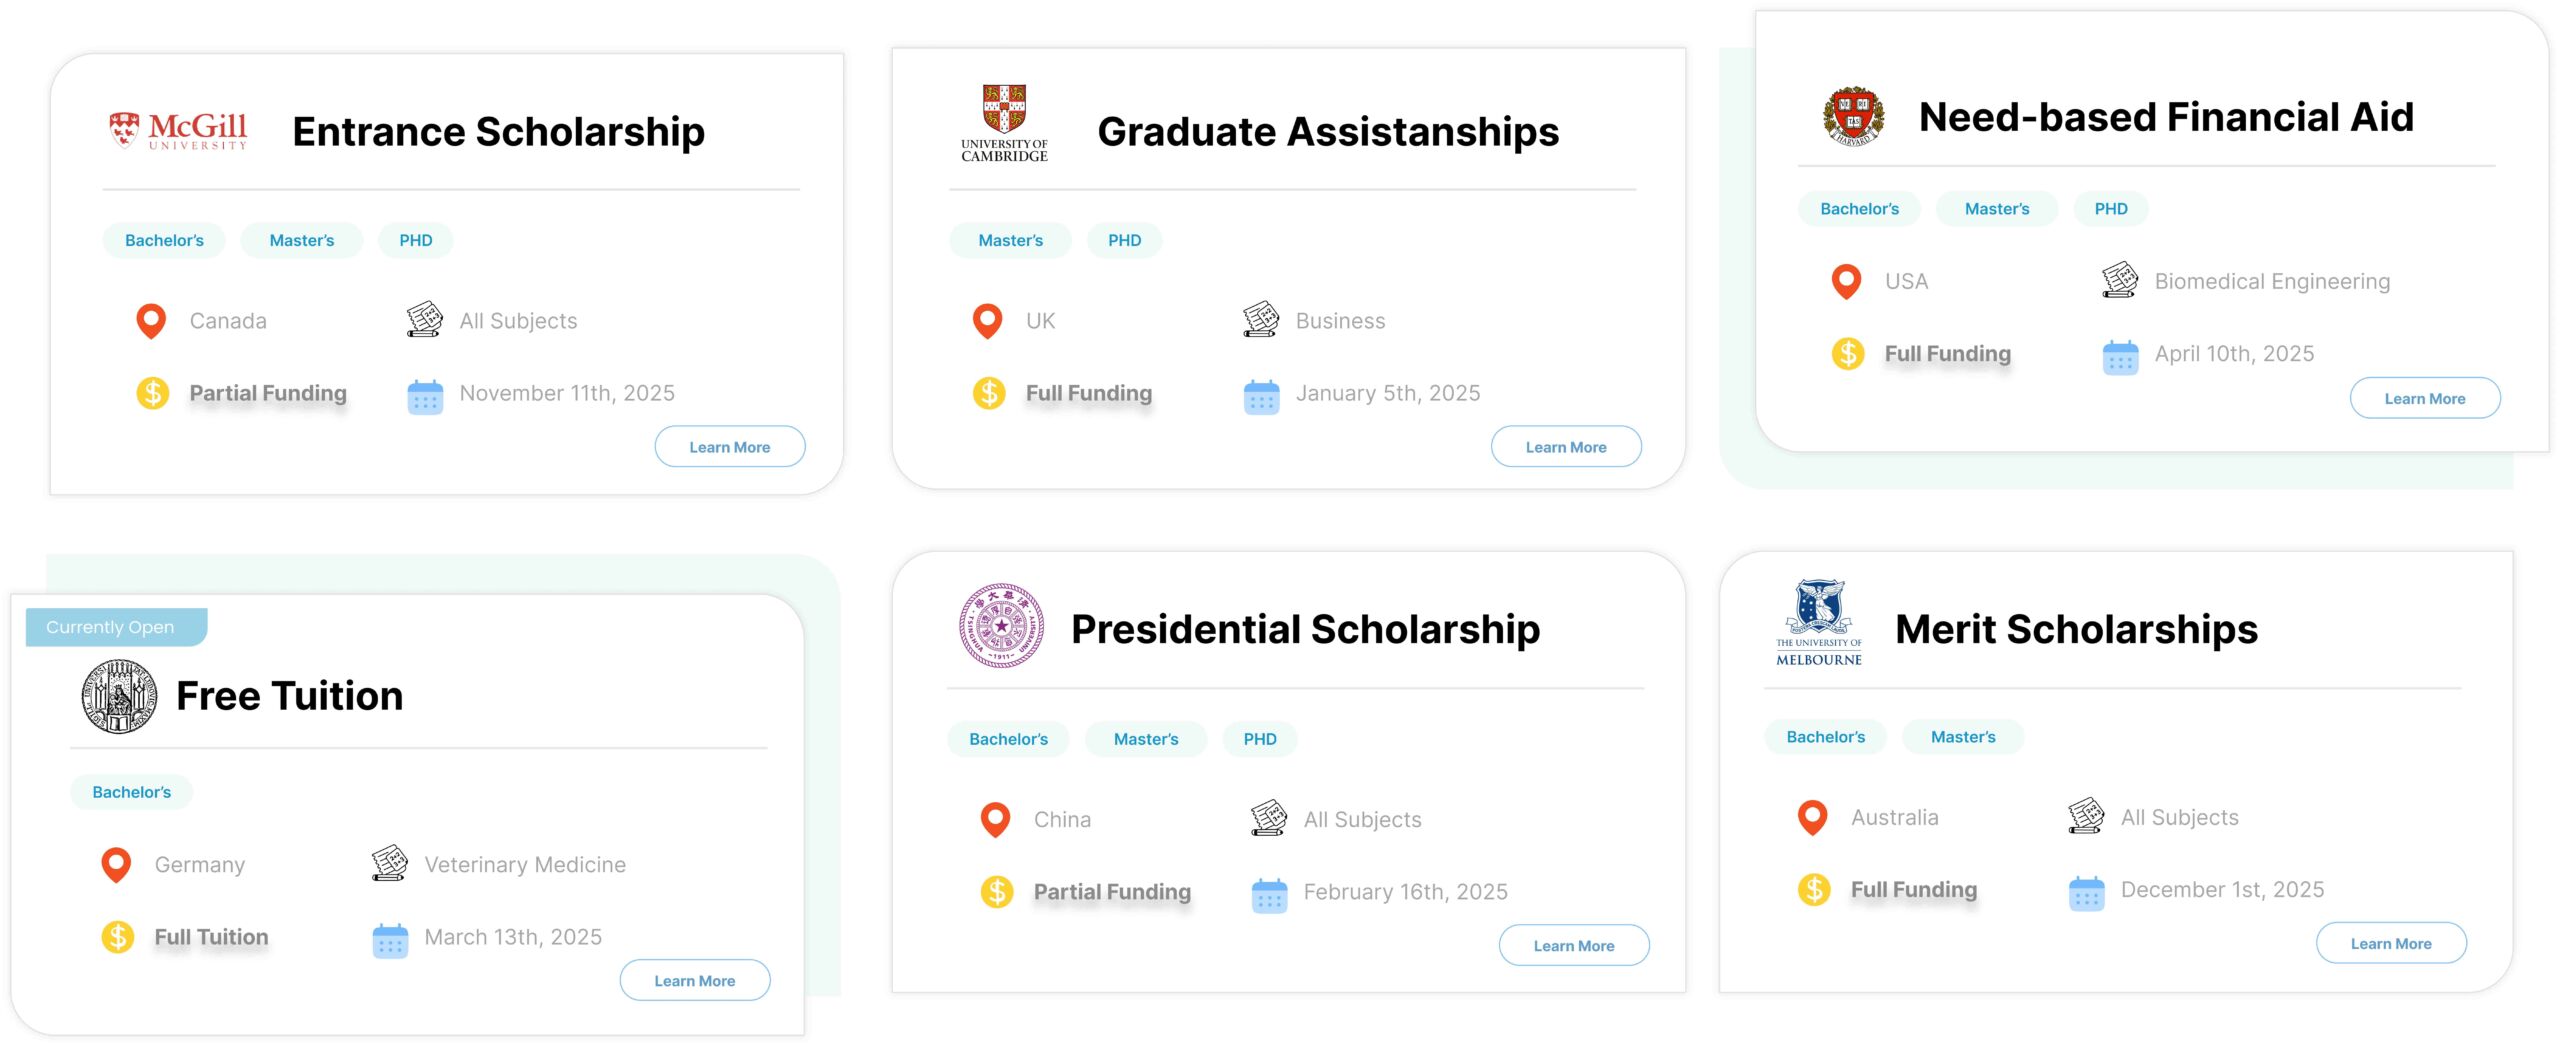Open Learn More on Merit Scholarships card
Image resolution: width=2560 pixels, height=1046 pixels.
tap(2391, 943)
